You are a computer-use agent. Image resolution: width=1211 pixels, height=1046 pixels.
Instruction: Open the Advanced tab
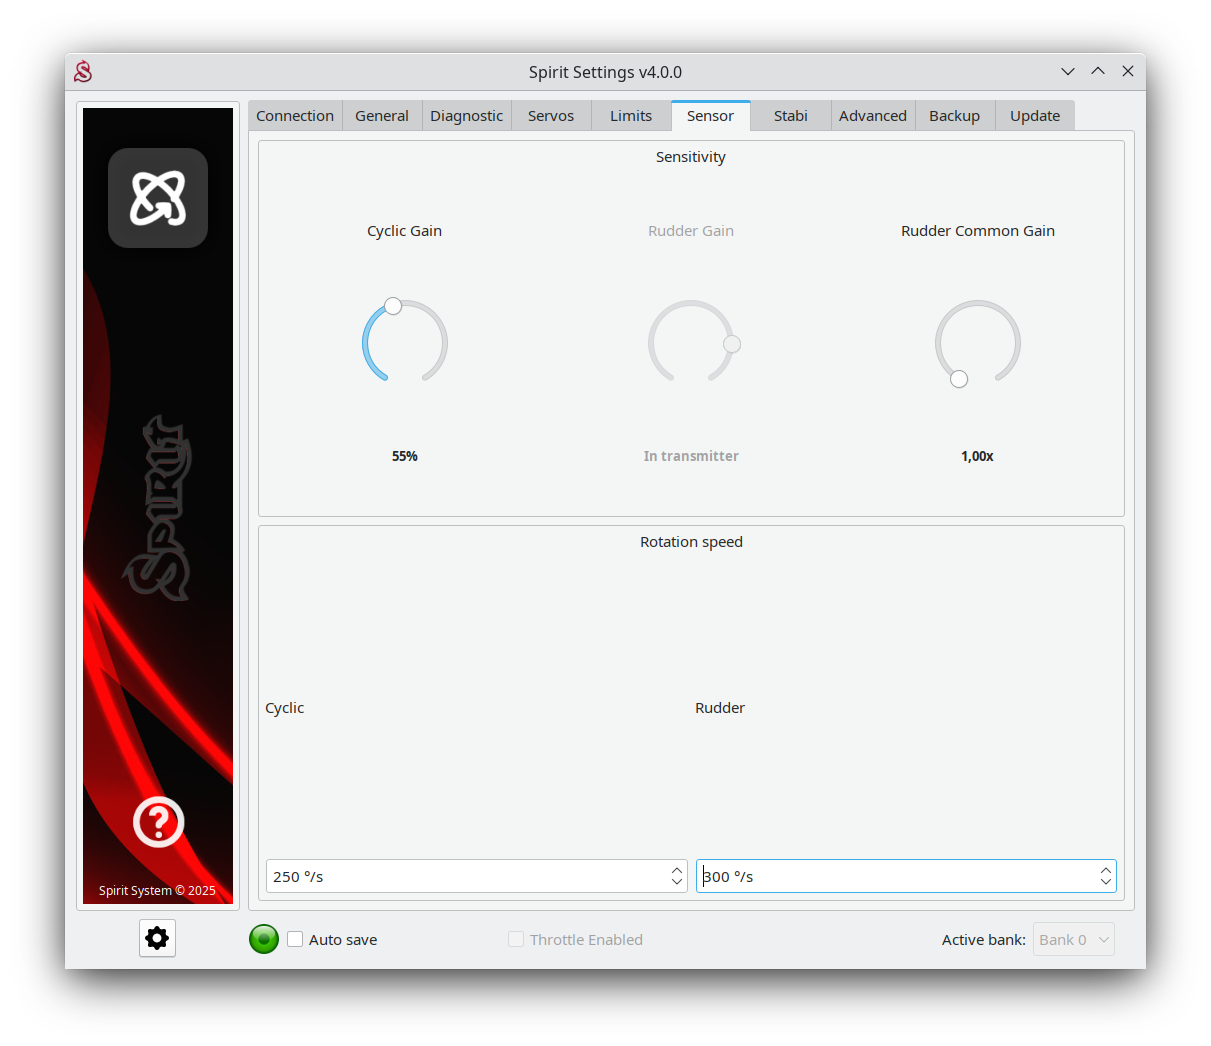coord(872,116)
